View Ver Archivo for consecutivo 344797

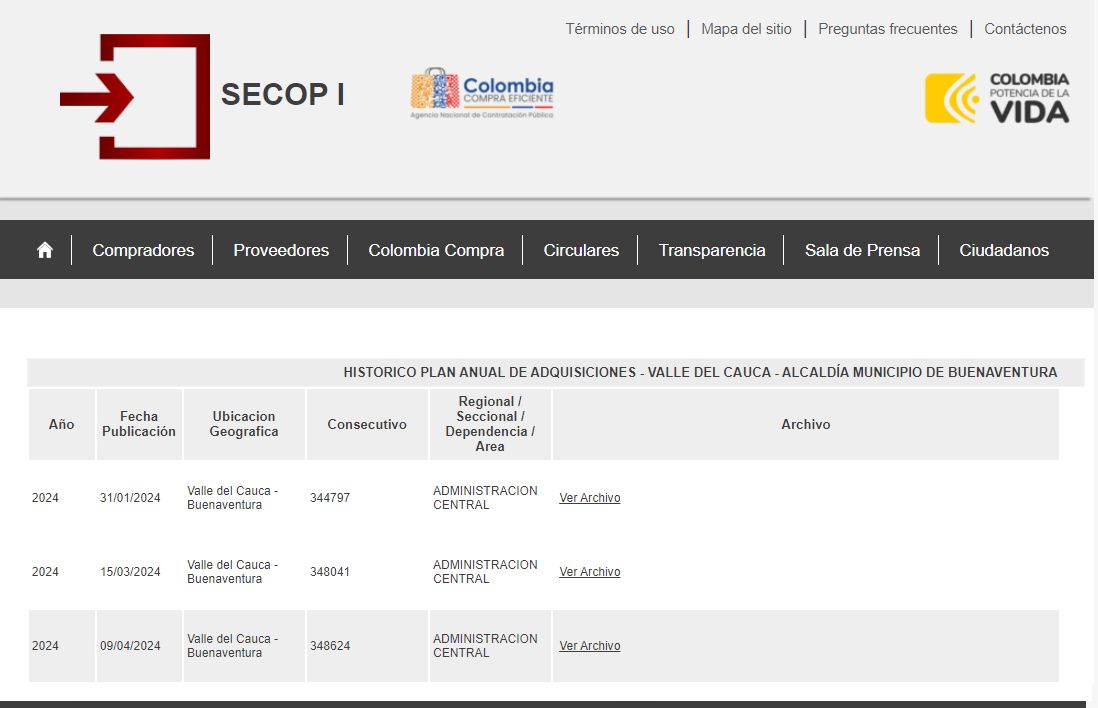tap(590, 498)
